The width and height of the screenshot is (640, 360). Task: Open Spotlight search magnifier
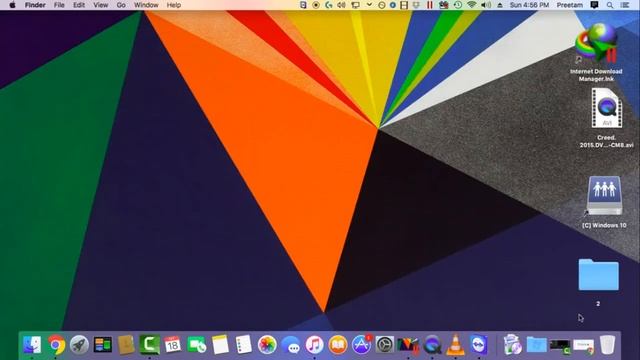610,5
